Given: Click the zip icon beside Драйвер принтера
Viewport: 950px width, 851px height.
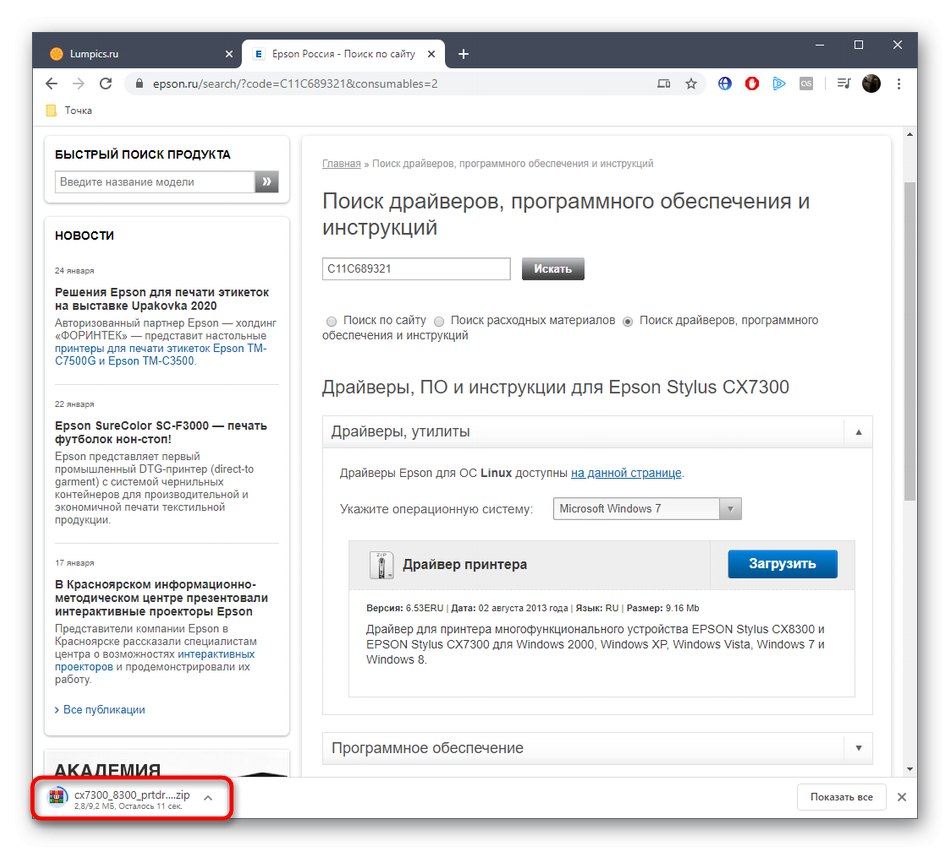Looking at the screenshot, I should point(381,565).
